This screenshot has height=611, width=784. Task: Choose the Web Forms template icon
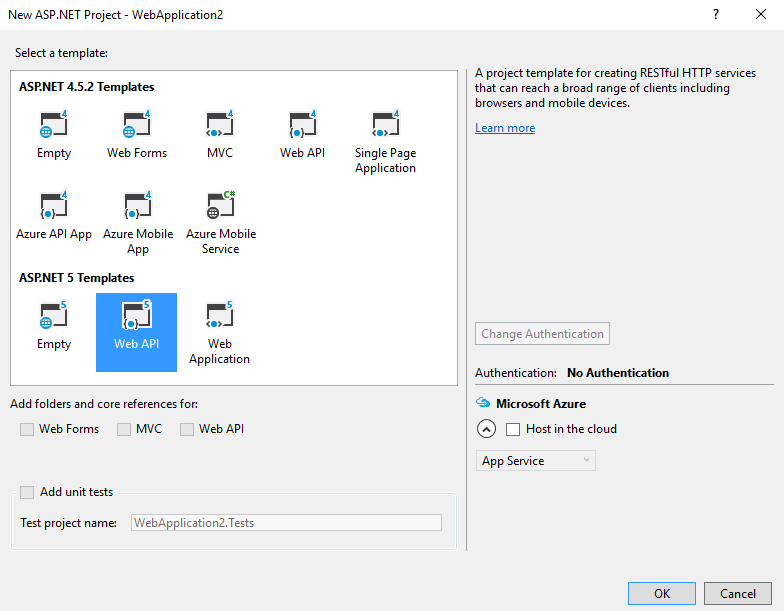tap(136, 124)
